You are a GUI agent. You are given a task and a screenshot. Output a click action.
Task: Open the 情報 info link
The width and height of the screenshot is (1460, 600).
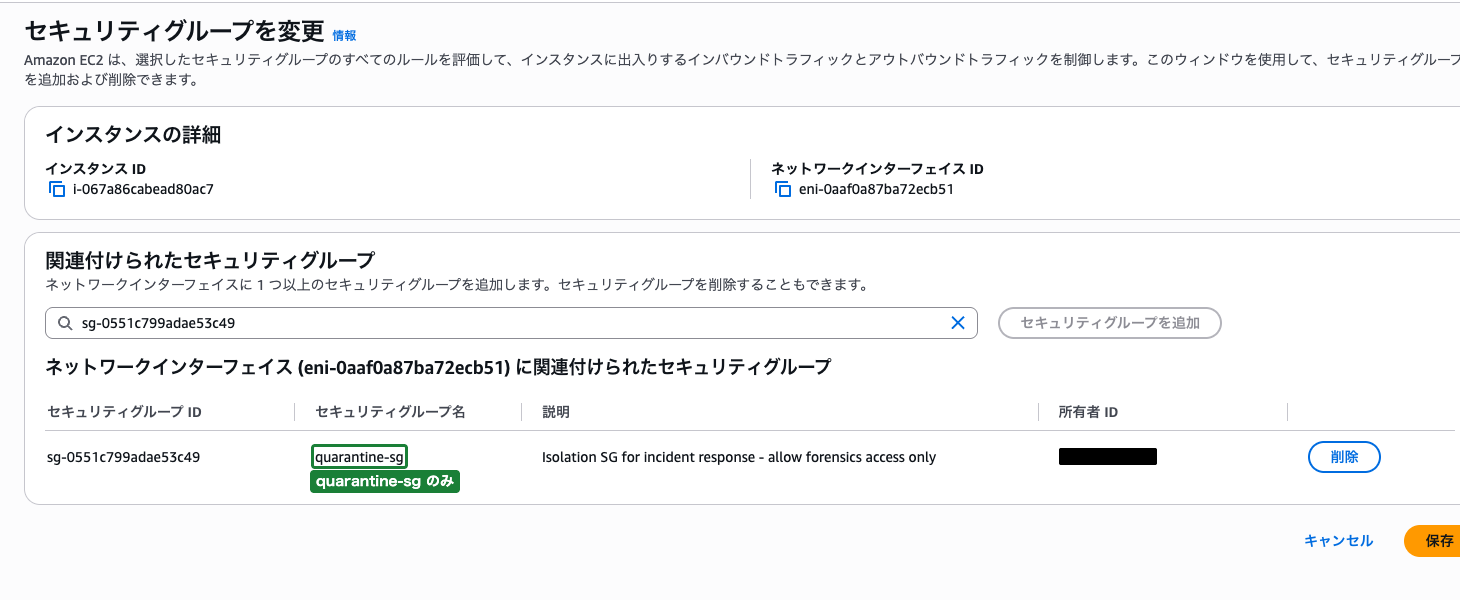[344, 35]
